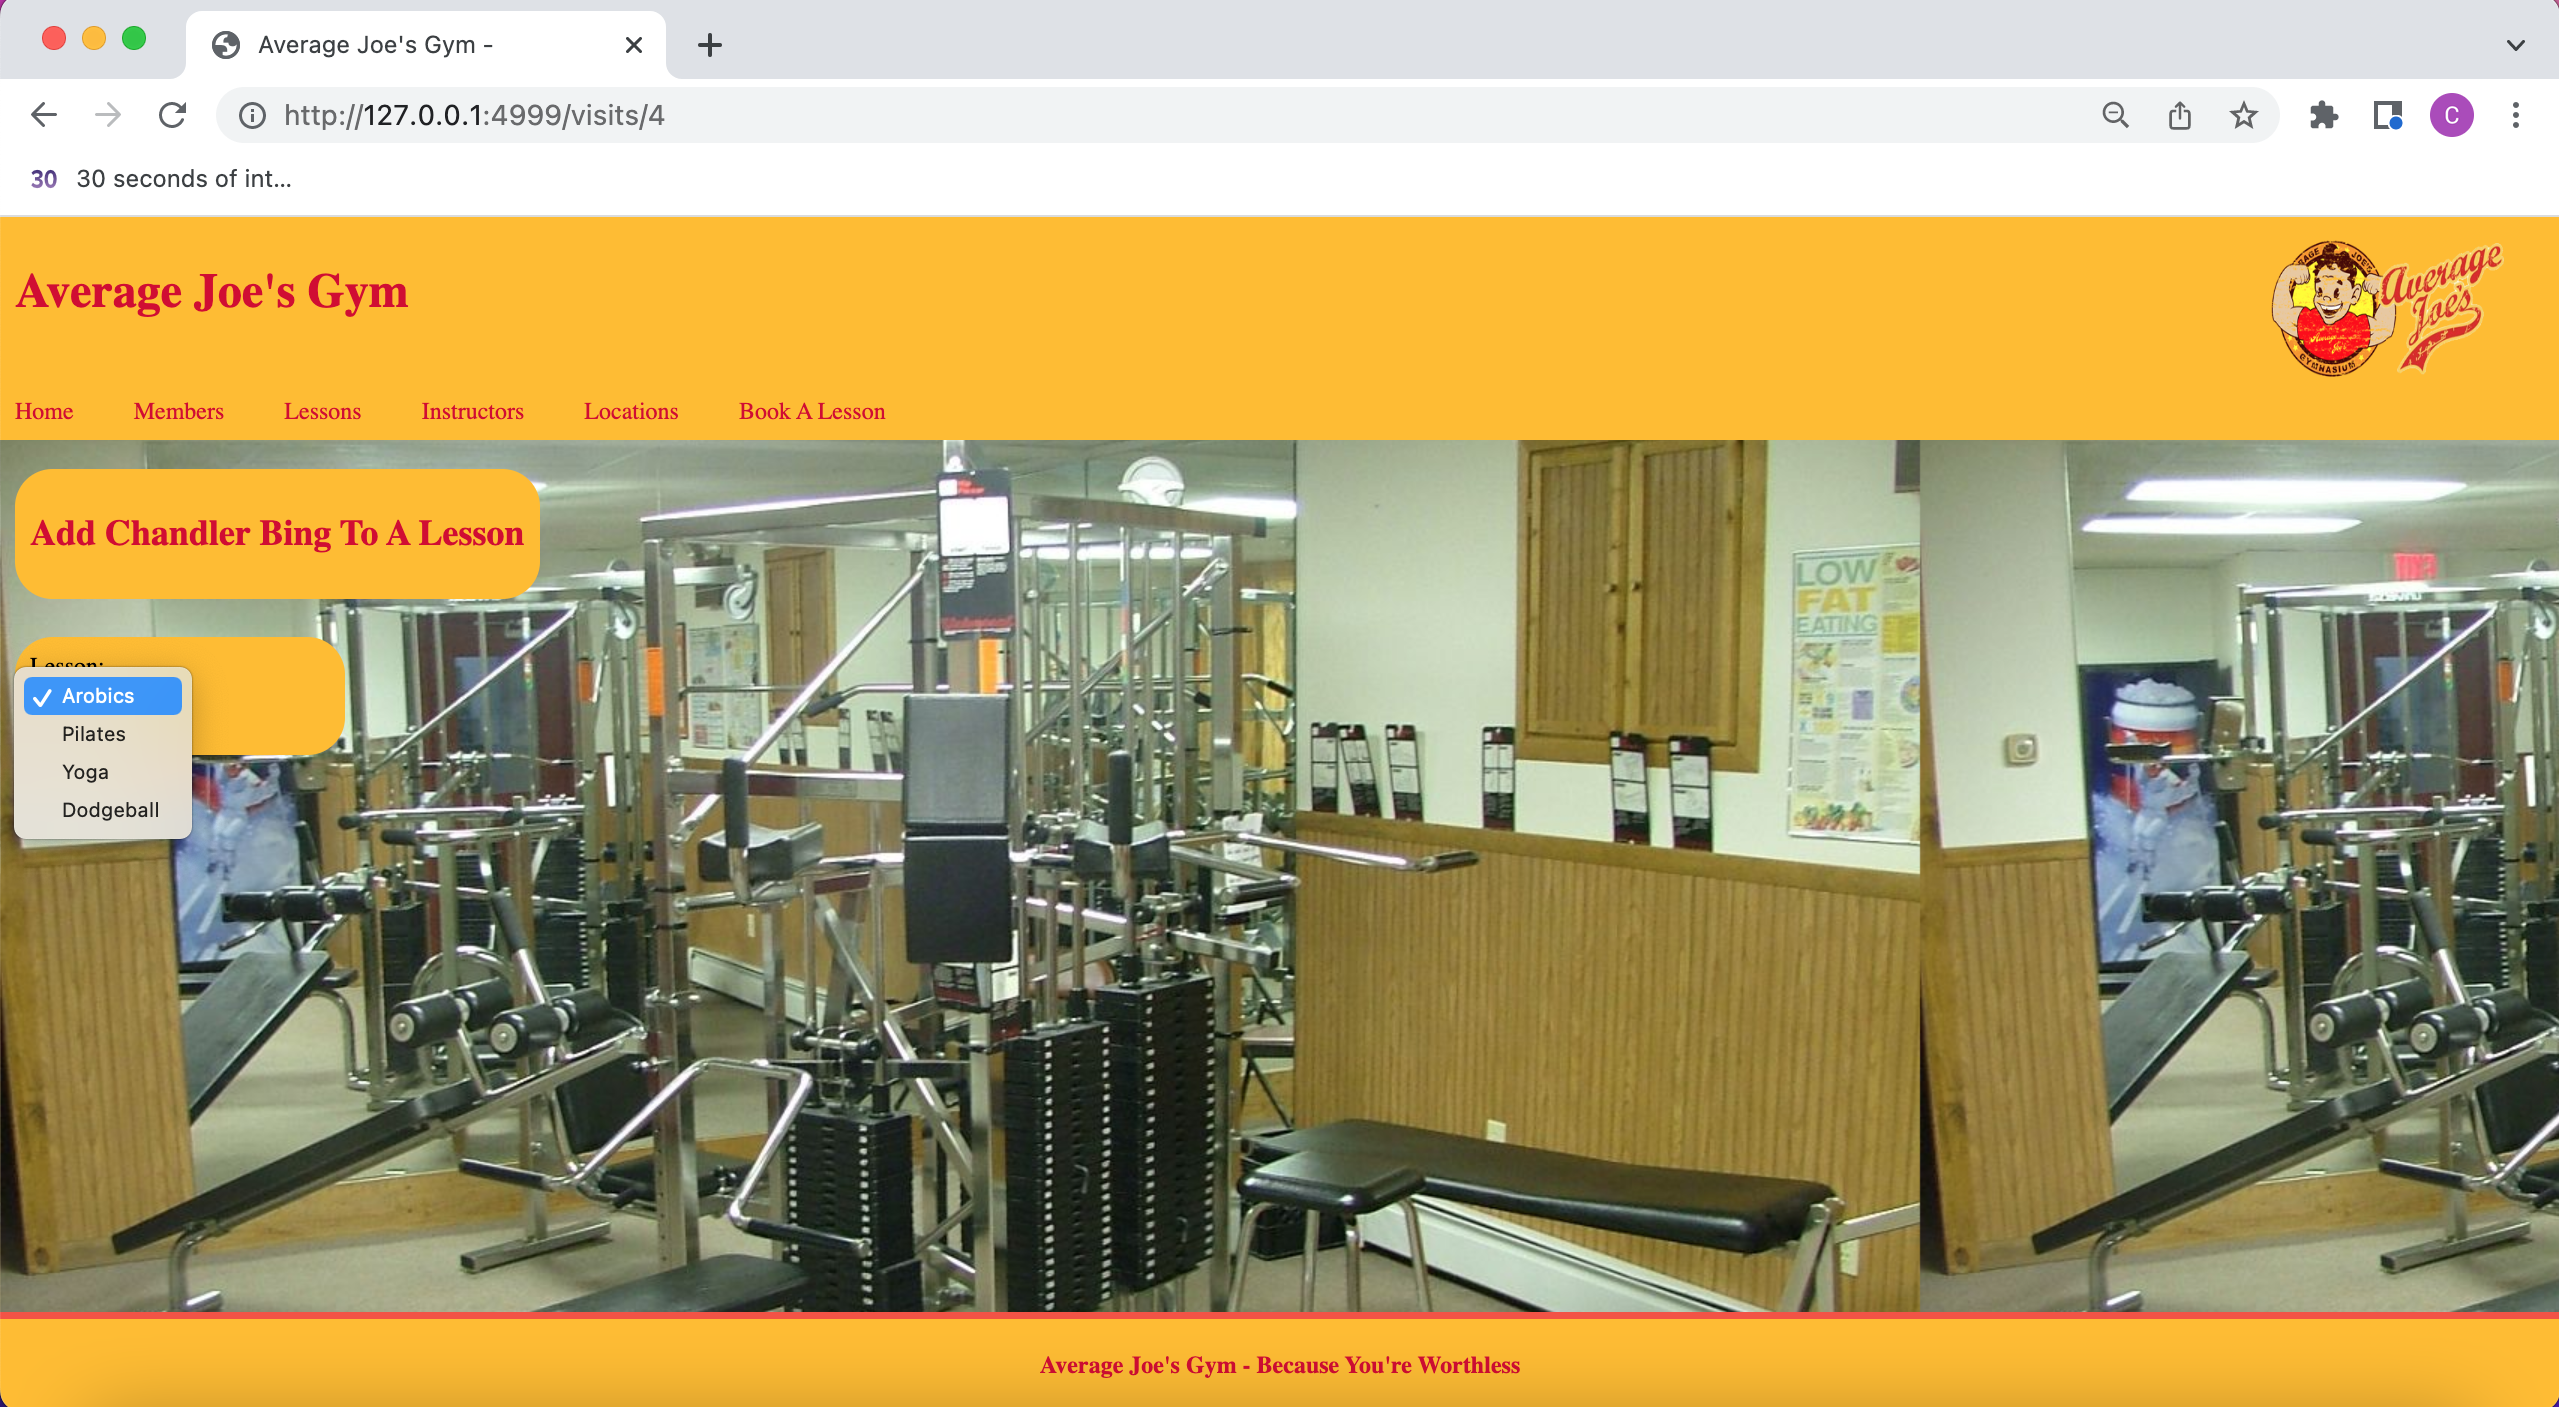
Task: Go to the Home nav link
Action: pyautogui.click(x=44, y=411)
